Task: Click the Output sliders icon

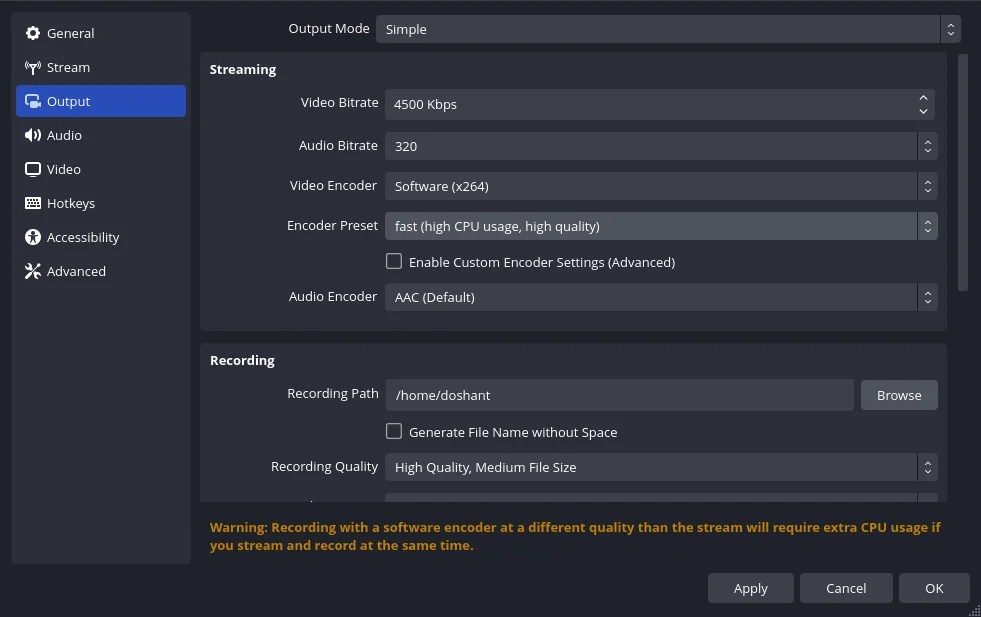Action: click(33, 101)
